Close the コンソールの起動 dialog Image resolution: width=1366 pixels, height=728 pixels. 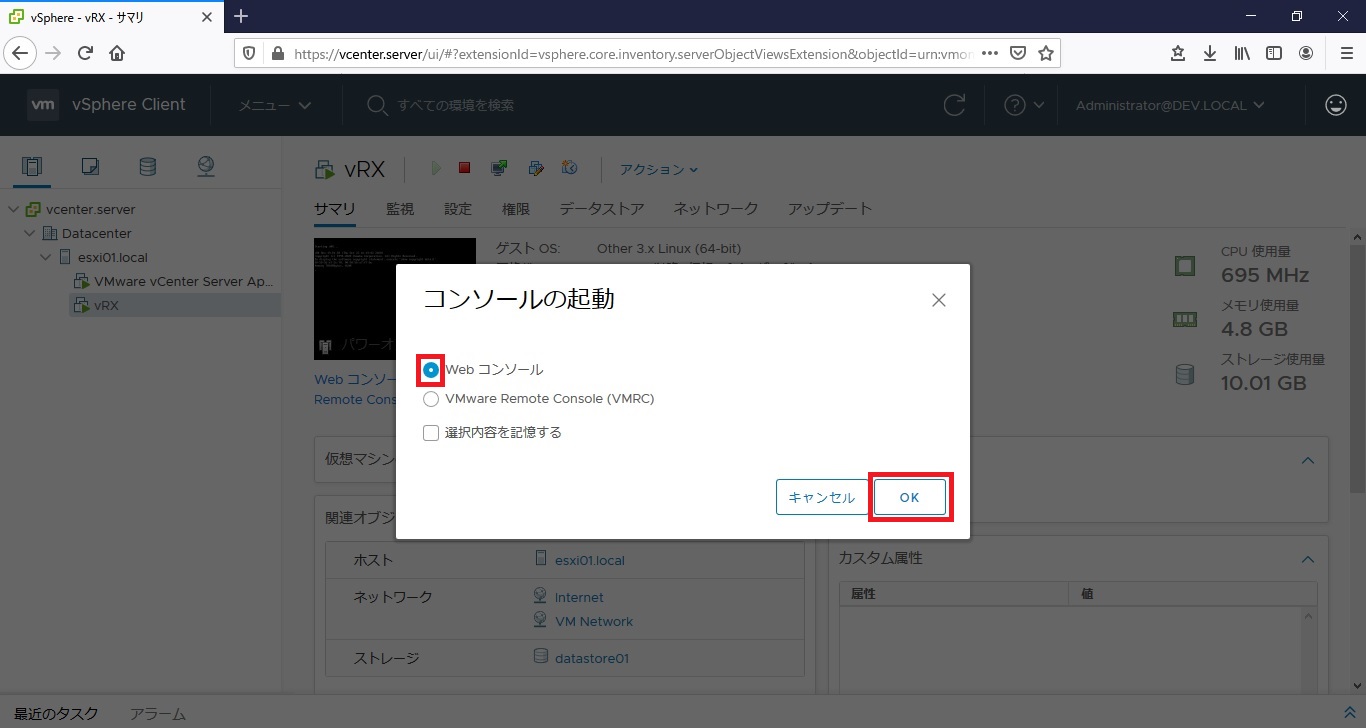tap(938, 300)
